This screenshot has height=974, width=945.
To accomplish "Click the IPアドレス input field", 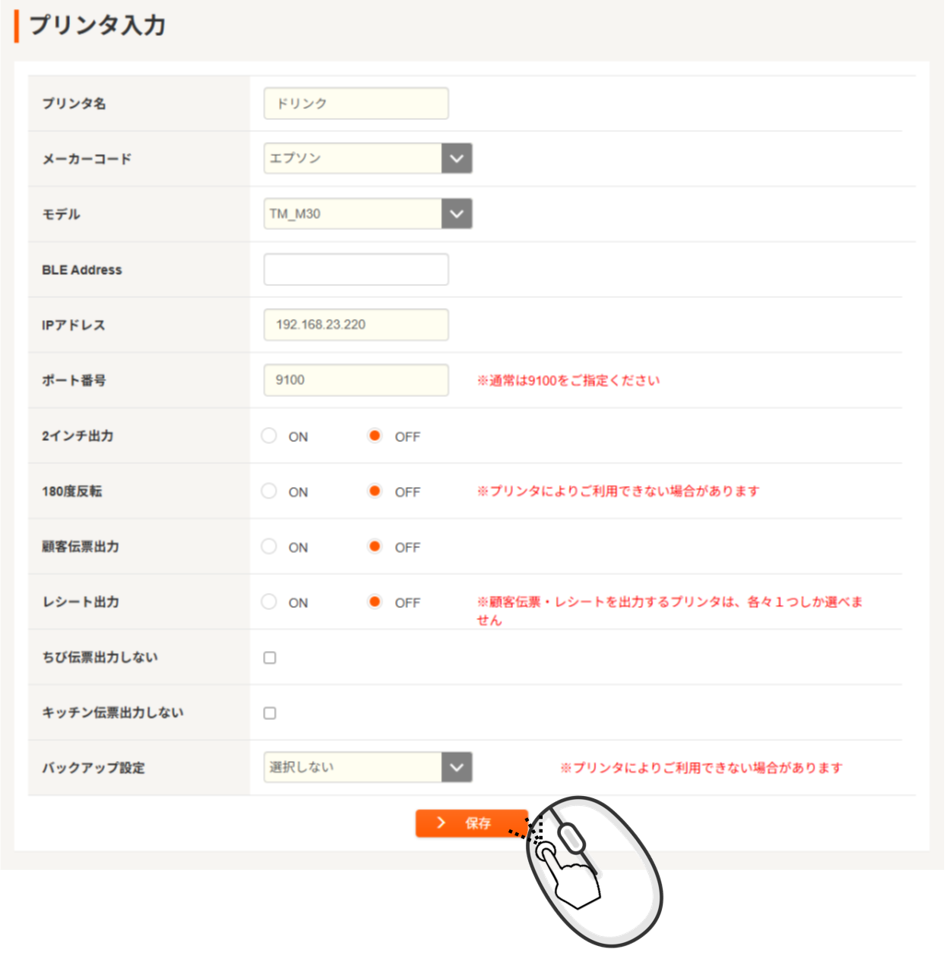I will point(356,324).
